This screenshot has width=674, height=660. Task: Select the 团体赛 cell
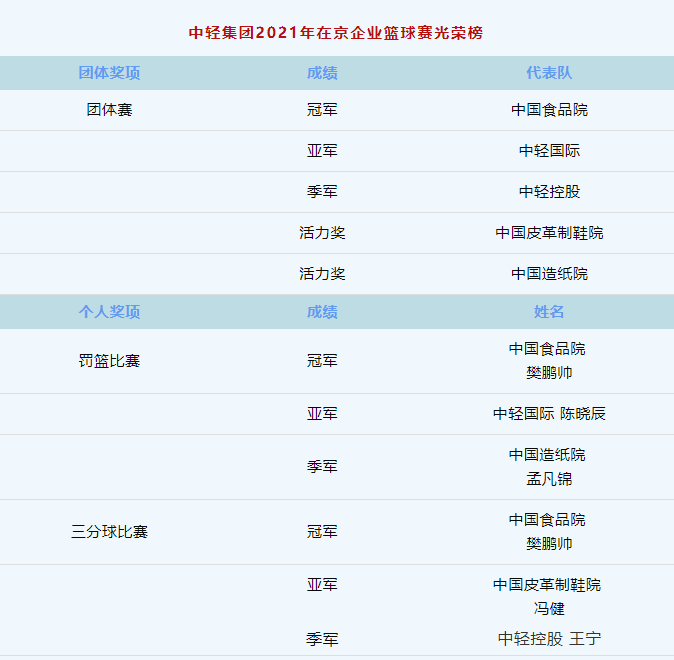pos(109,110)
